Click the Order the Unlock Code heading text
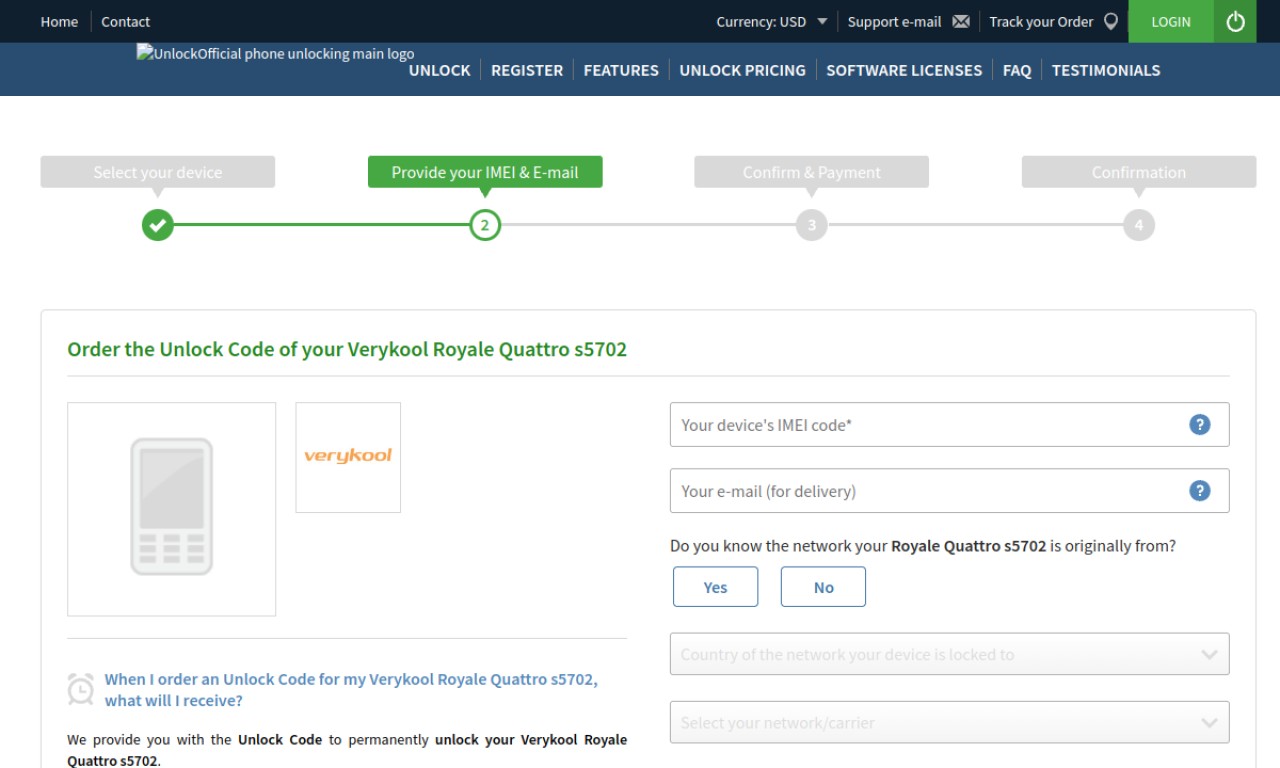The height and width of the screenshot is (768, 1280). (x=347, y=350)
